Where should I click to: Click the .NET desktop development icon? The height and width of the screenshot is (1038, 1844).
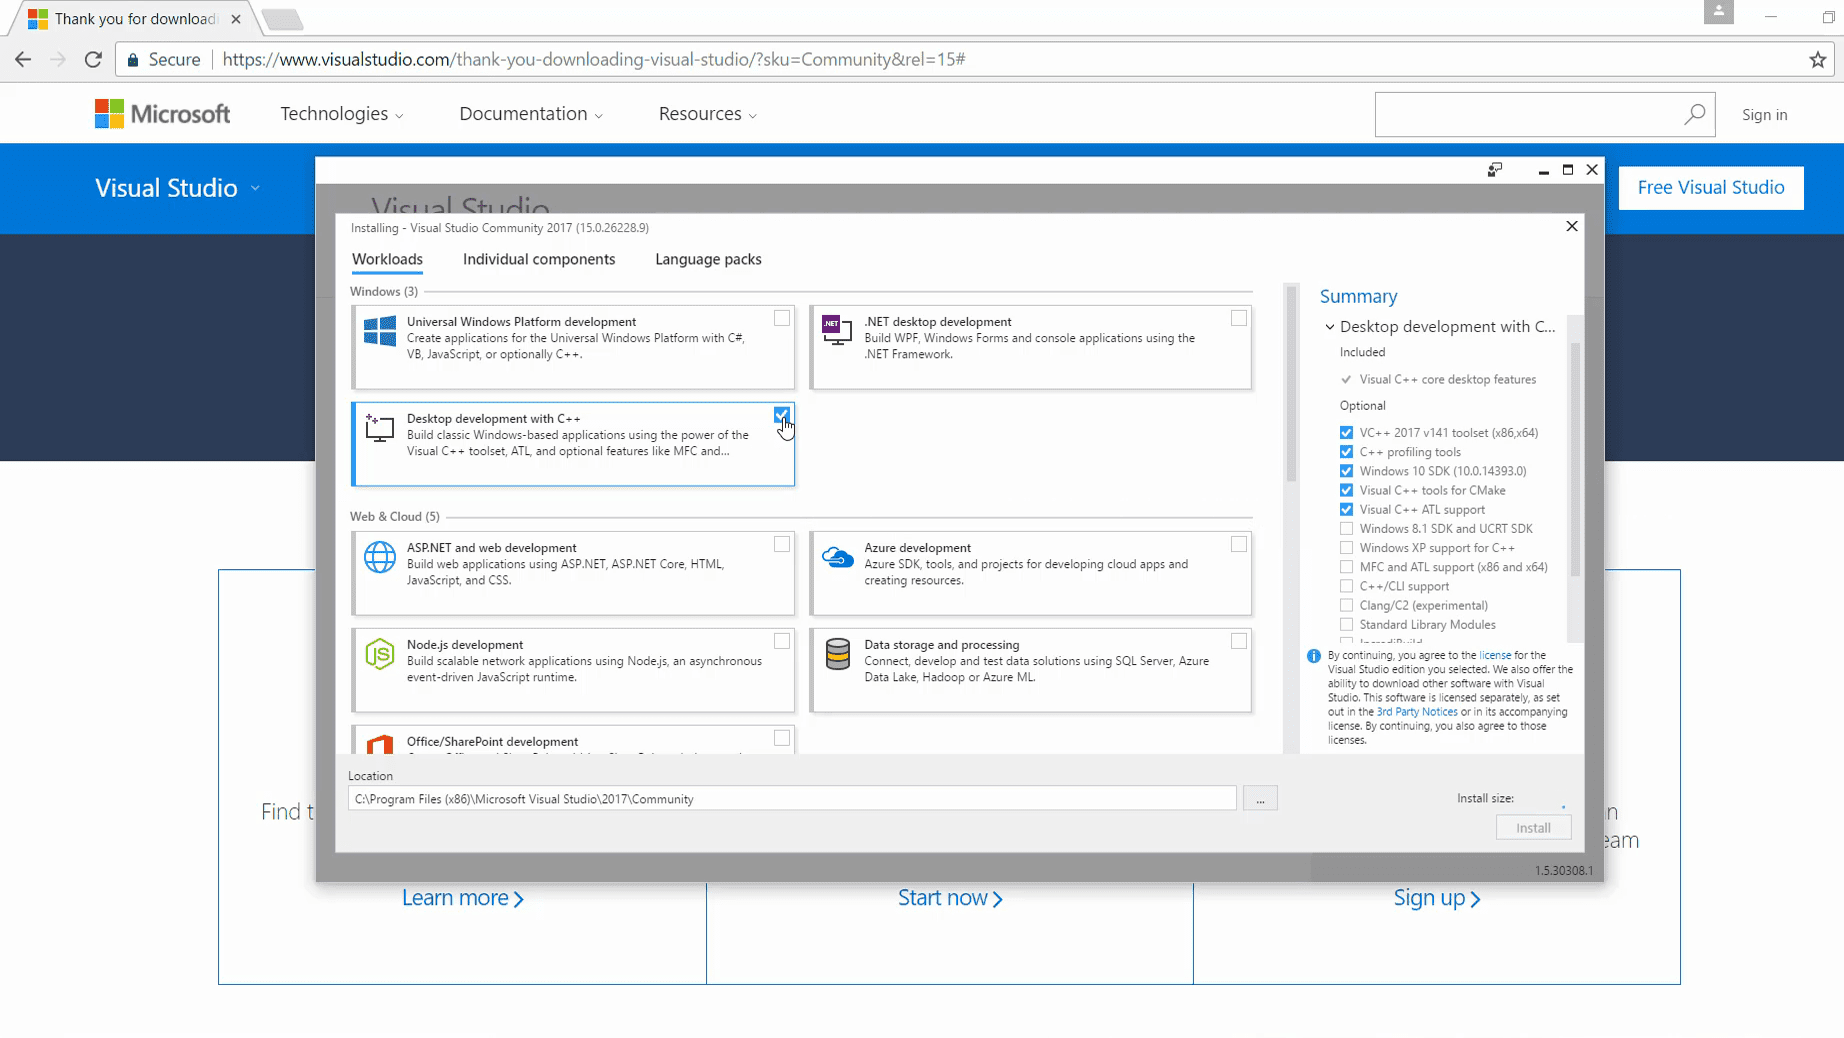pyautogui.click(x=836, y=329)
